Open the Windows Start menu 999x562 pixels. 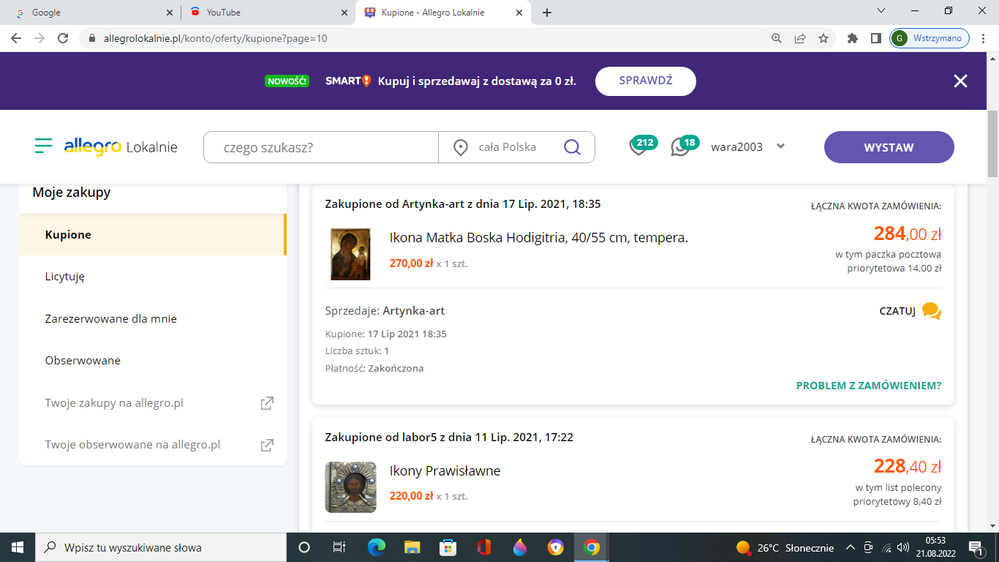point(17,547)
